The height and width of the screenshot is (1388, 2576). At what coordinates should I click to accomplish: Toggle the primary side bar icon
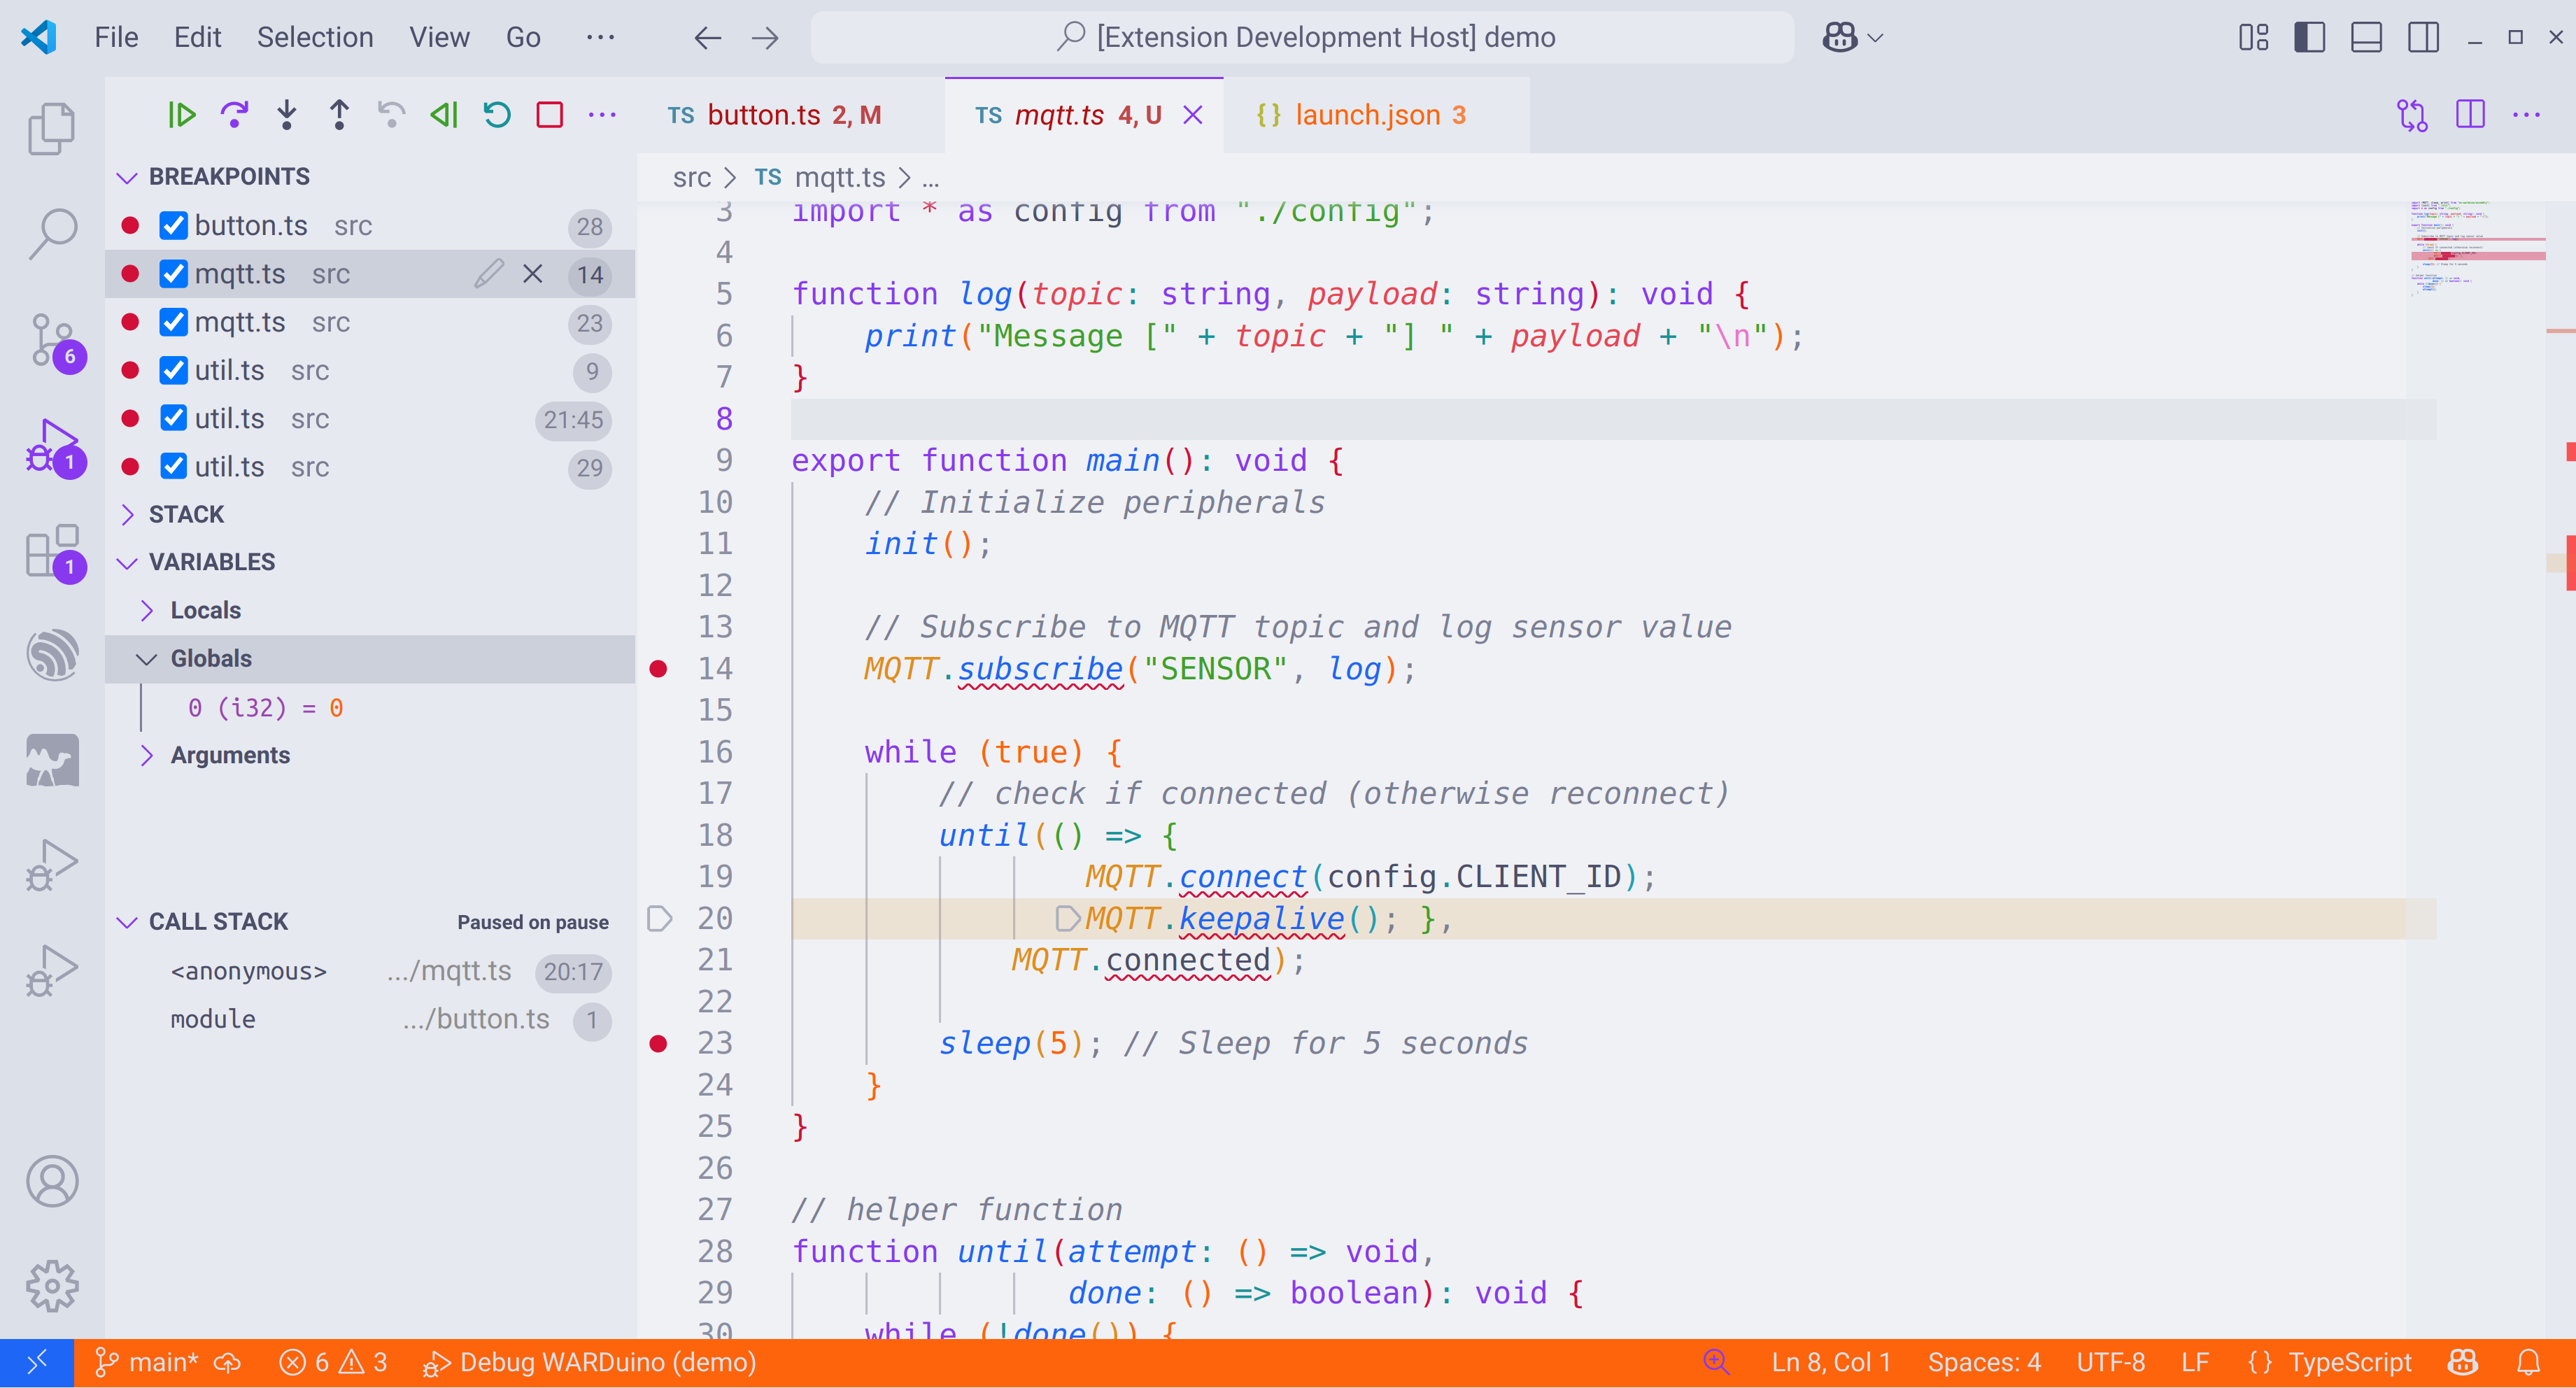tap(2310, 37)
